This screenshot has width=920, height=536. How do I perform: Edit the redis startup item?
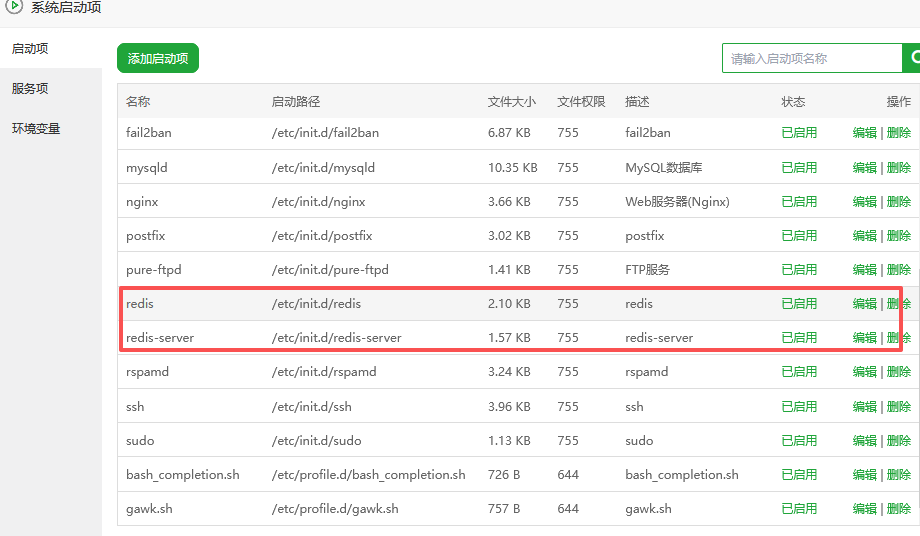pos(864,303)
